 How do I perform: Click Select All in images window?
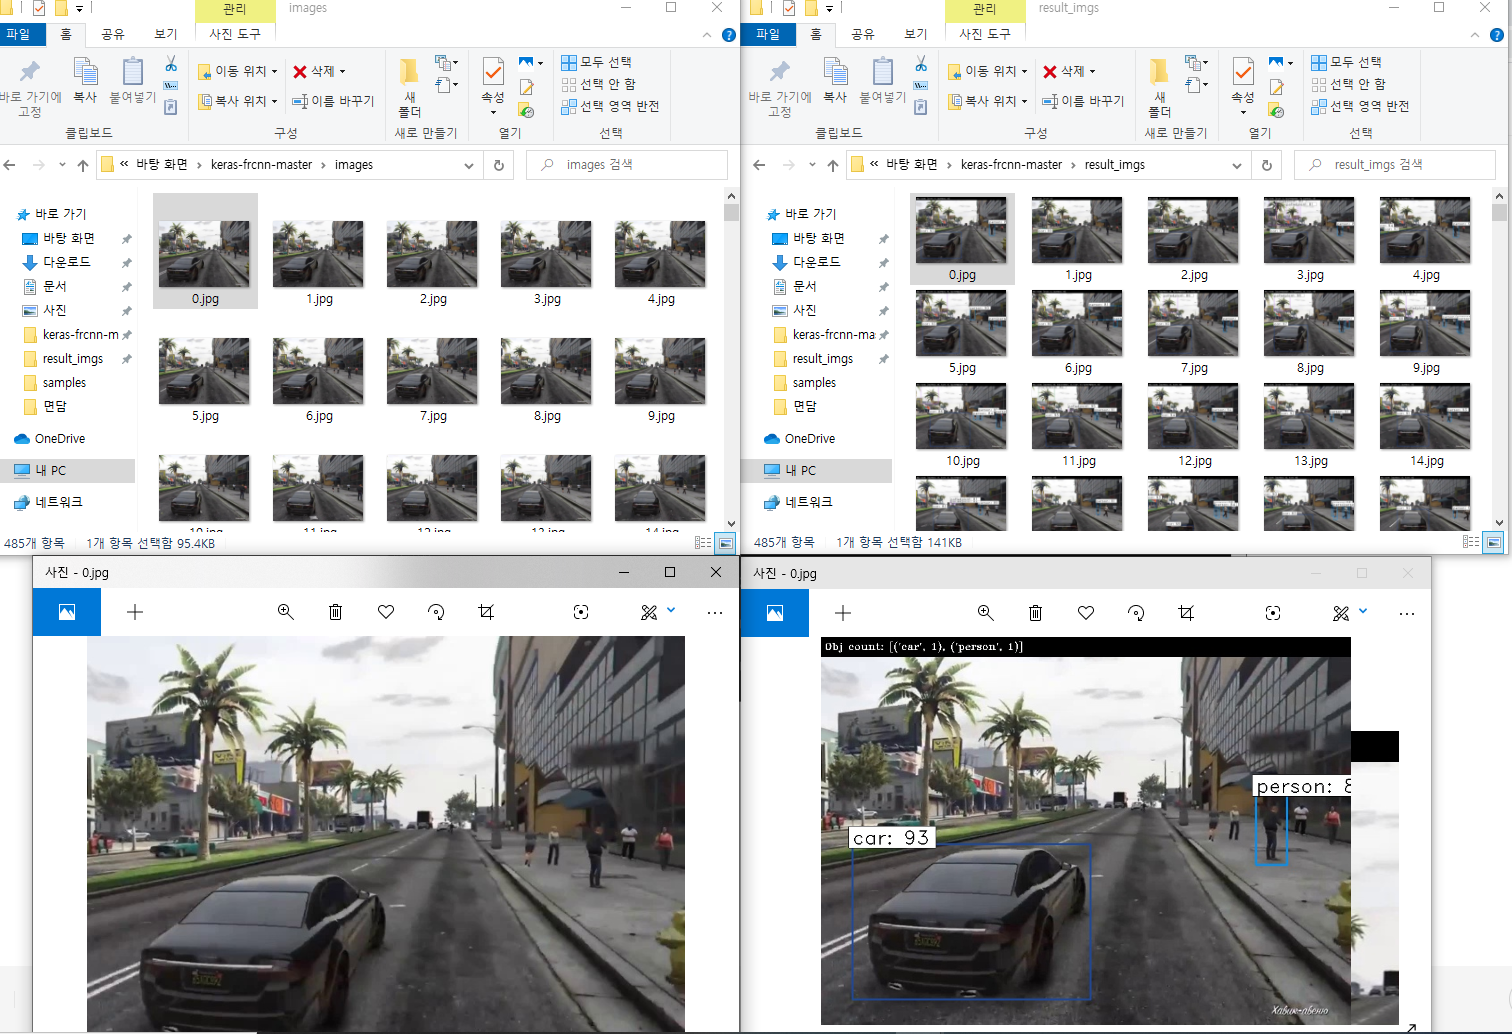pyautogui.click(x=596, y=62)
